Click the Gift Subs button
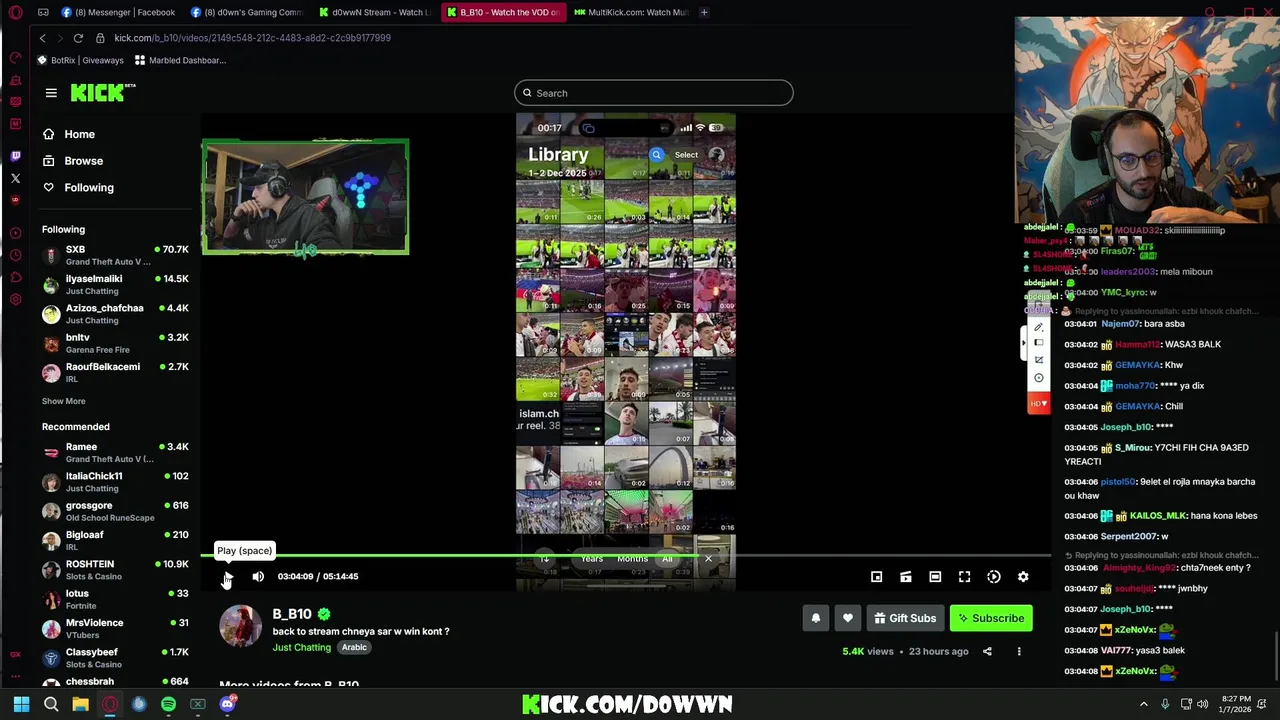This screenshot has height=720, width=1280. (904, 618)
